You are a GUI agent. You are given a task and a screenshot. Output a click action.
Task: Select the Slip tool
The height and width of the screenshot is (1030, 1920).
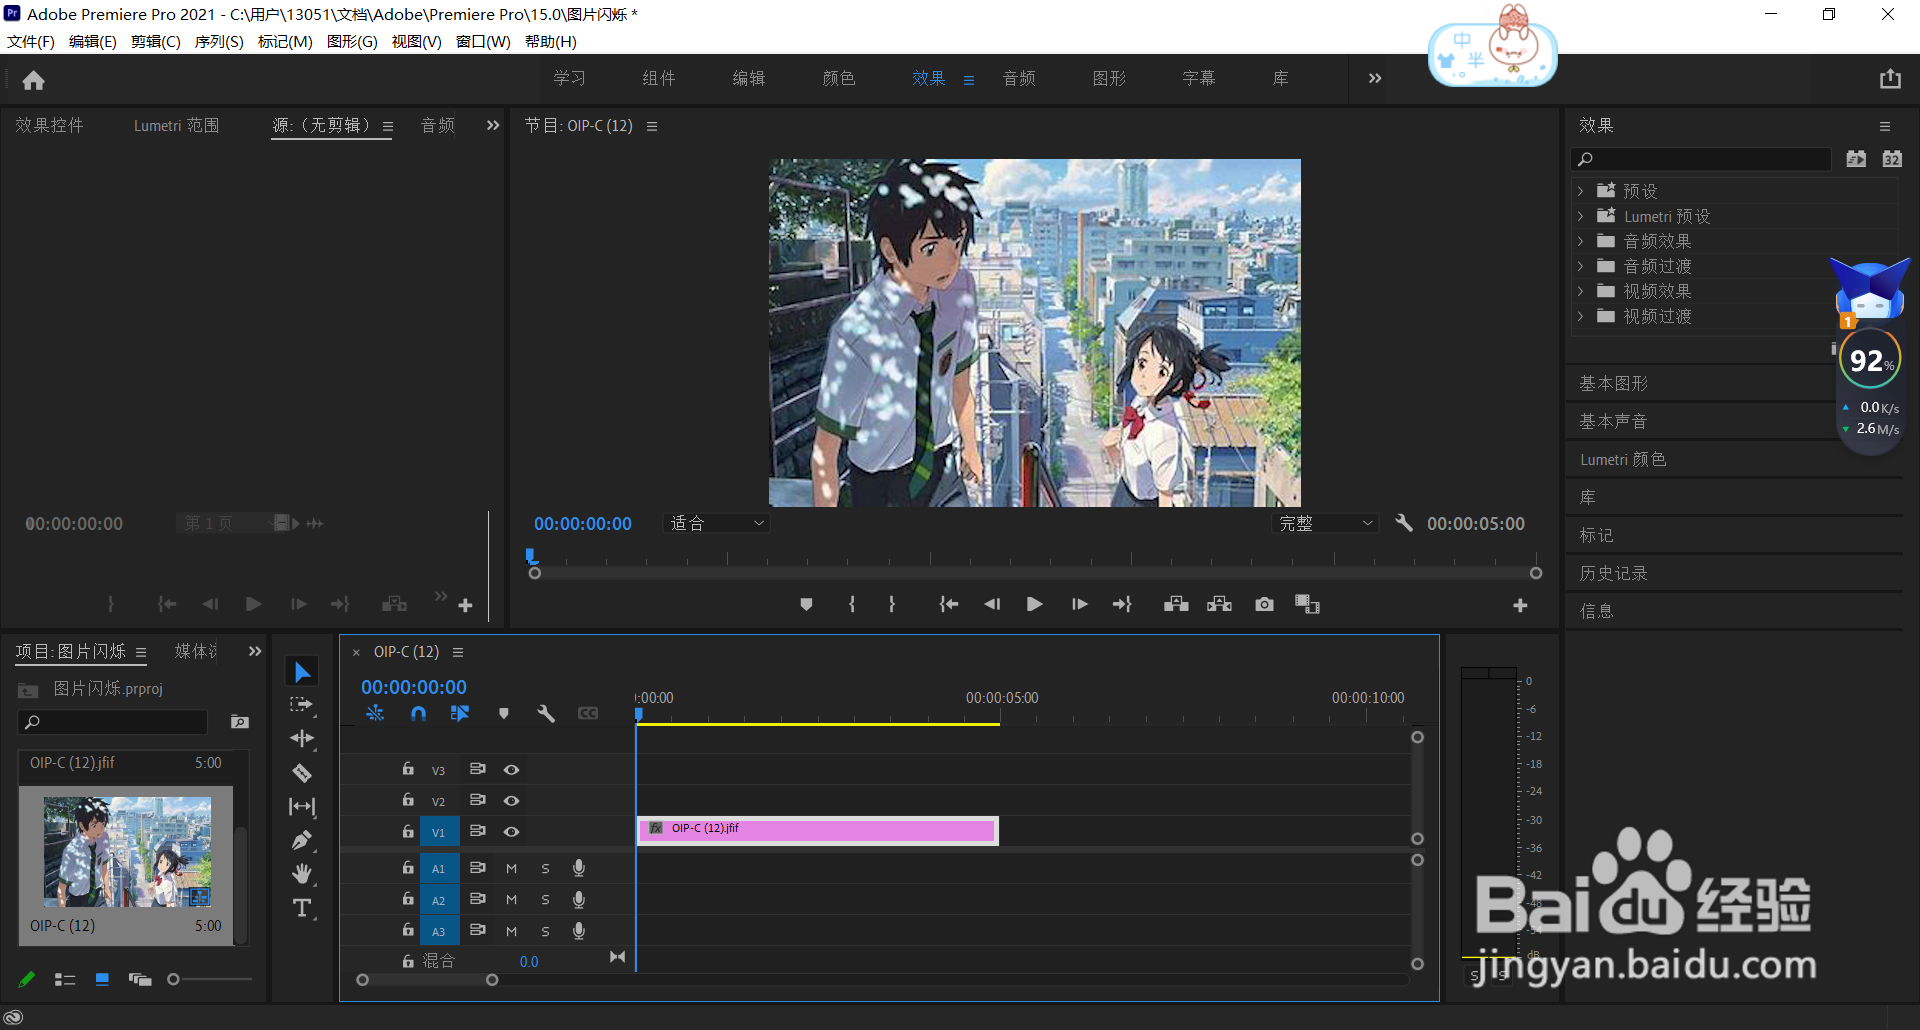click(302, 806)
